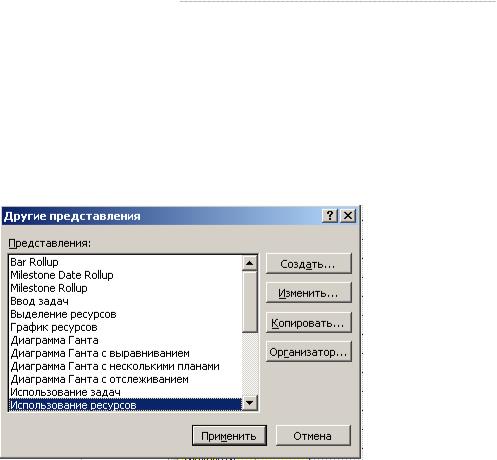497x460 pixels.
Task: Click the list scrollbar up arrow
Action: click(x=250, y=263)
